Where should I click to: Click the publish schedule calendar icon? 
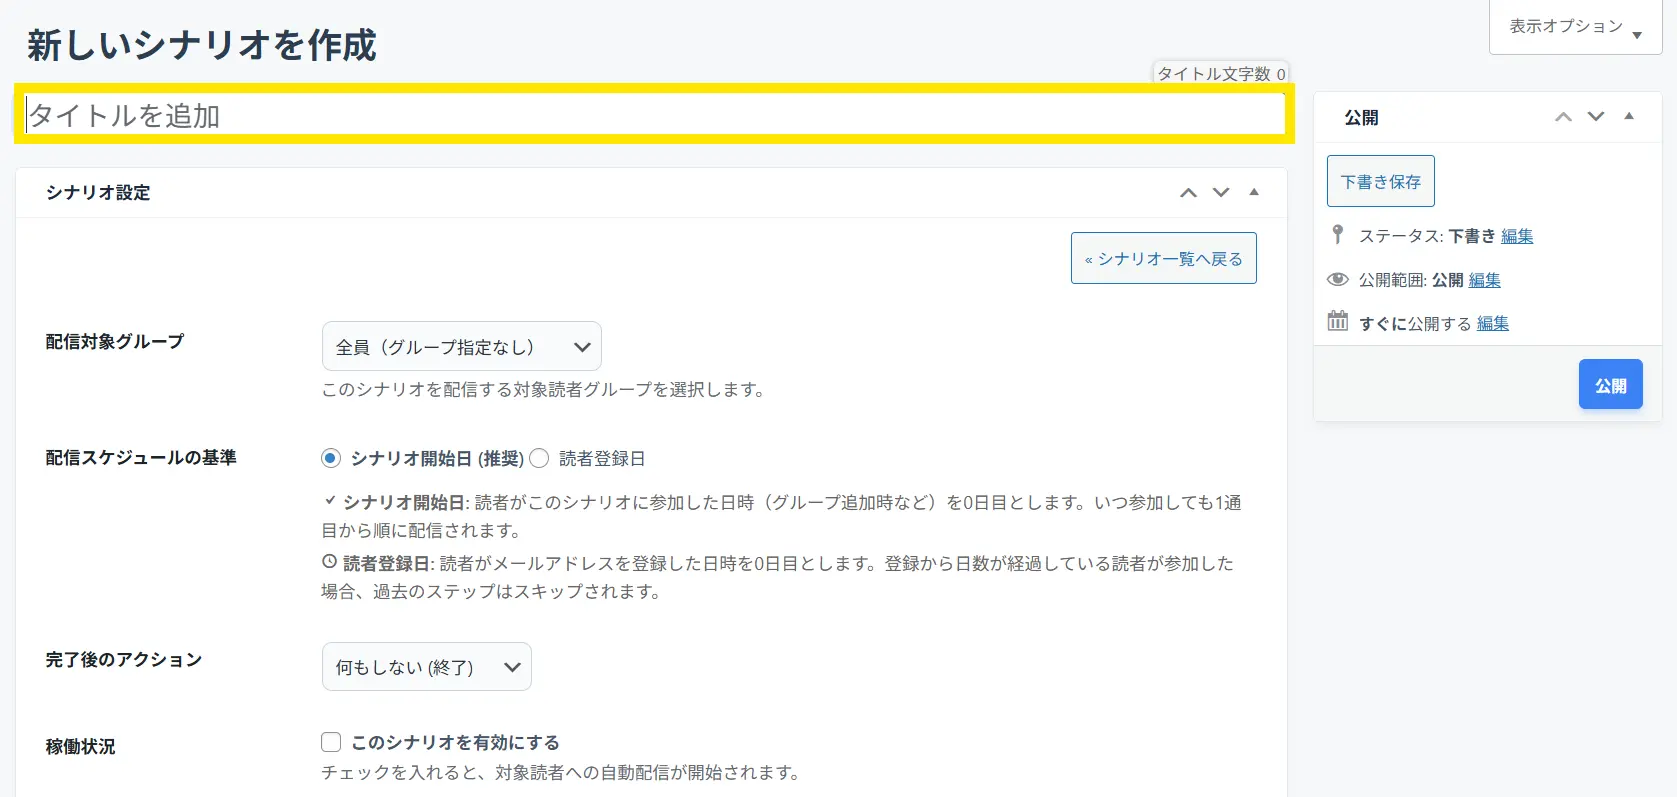coord(1337,322)
